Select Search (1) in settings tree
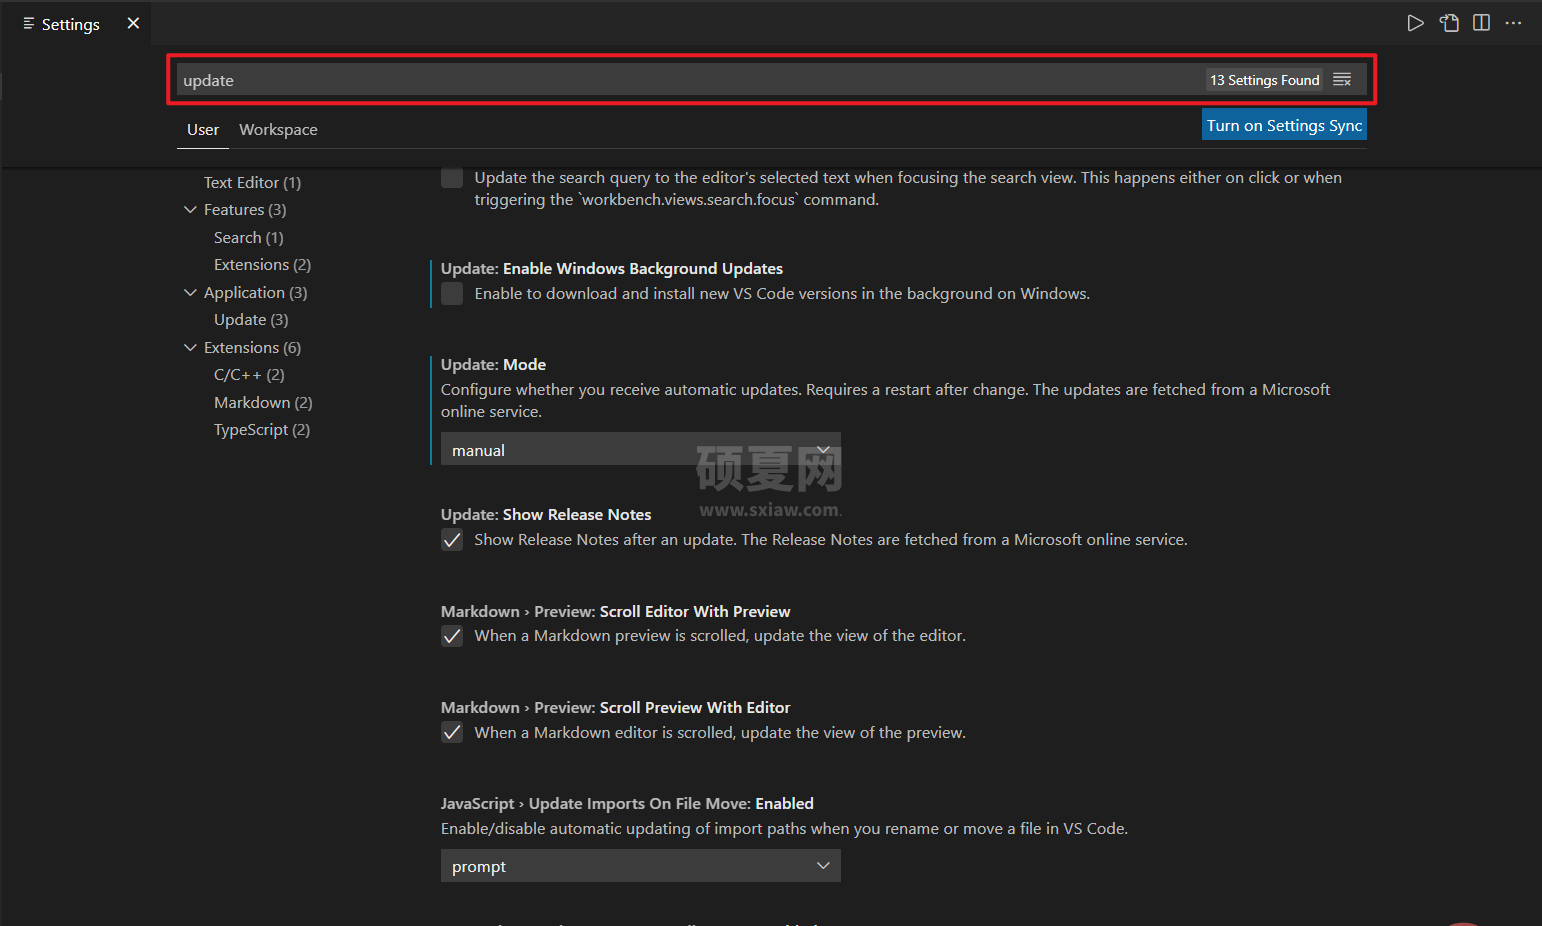The image size is (1542, 926). click(249, 238)
